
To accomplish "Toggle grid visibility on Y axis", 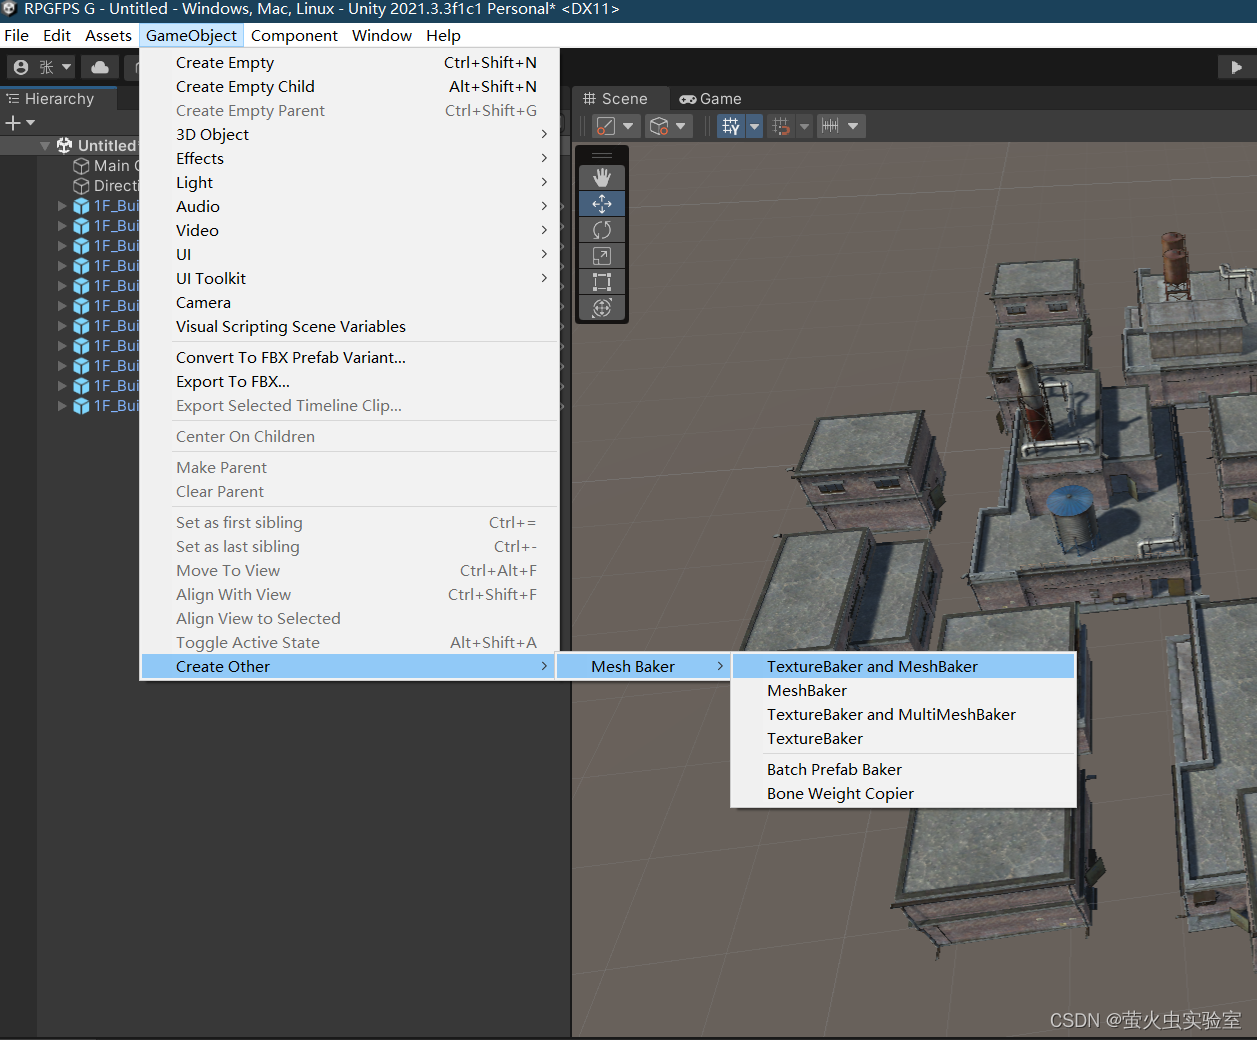I will [731, 126].
